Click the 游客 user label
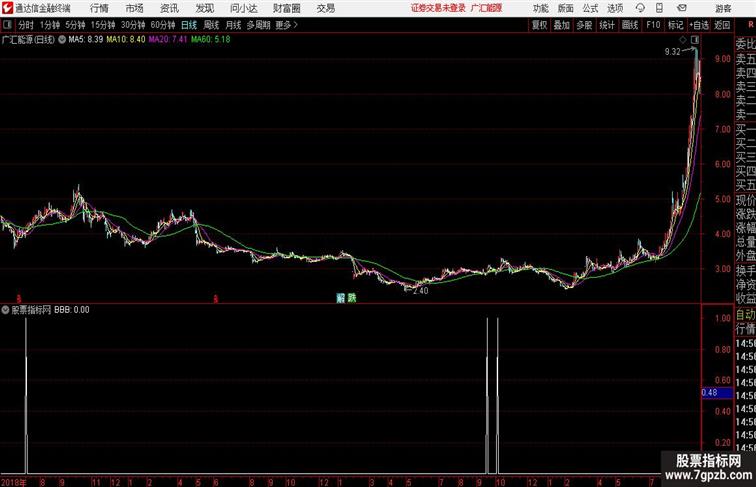Viewport: 756px width, 487px height. point(723,8)
